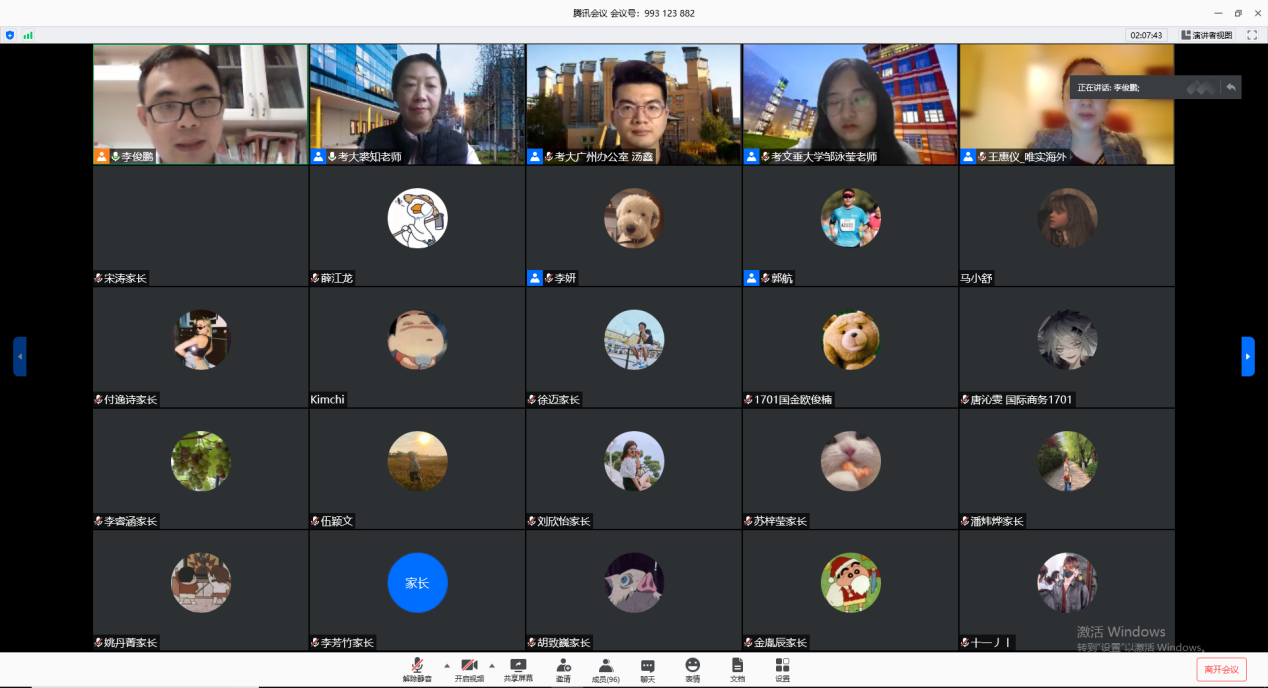Viewport: 1268px width, 688px height.
Task: Open the 表情 emoji reactions icon
Action: 692,669
